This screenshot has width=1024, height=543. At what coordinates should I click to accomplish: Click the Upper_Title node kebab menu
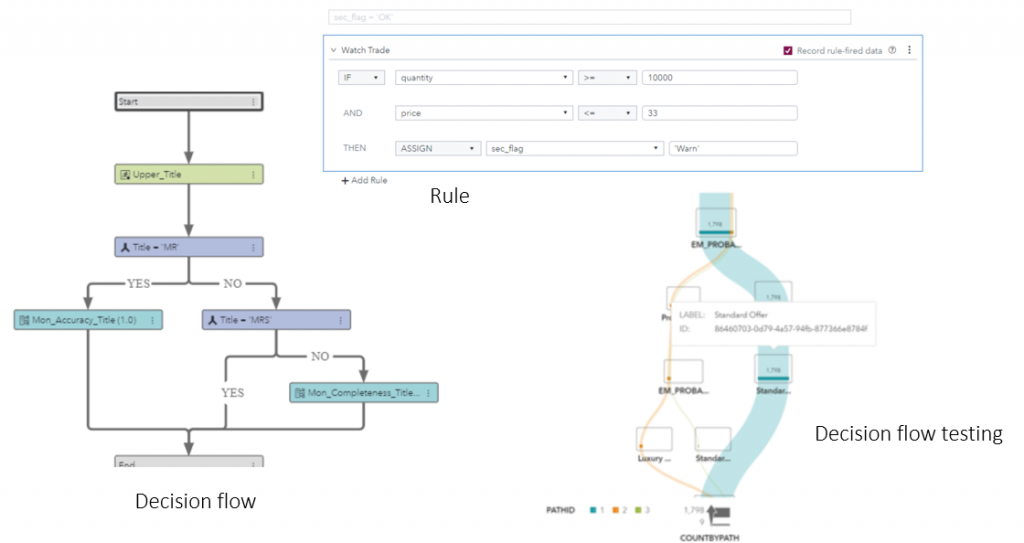point(253,175)
